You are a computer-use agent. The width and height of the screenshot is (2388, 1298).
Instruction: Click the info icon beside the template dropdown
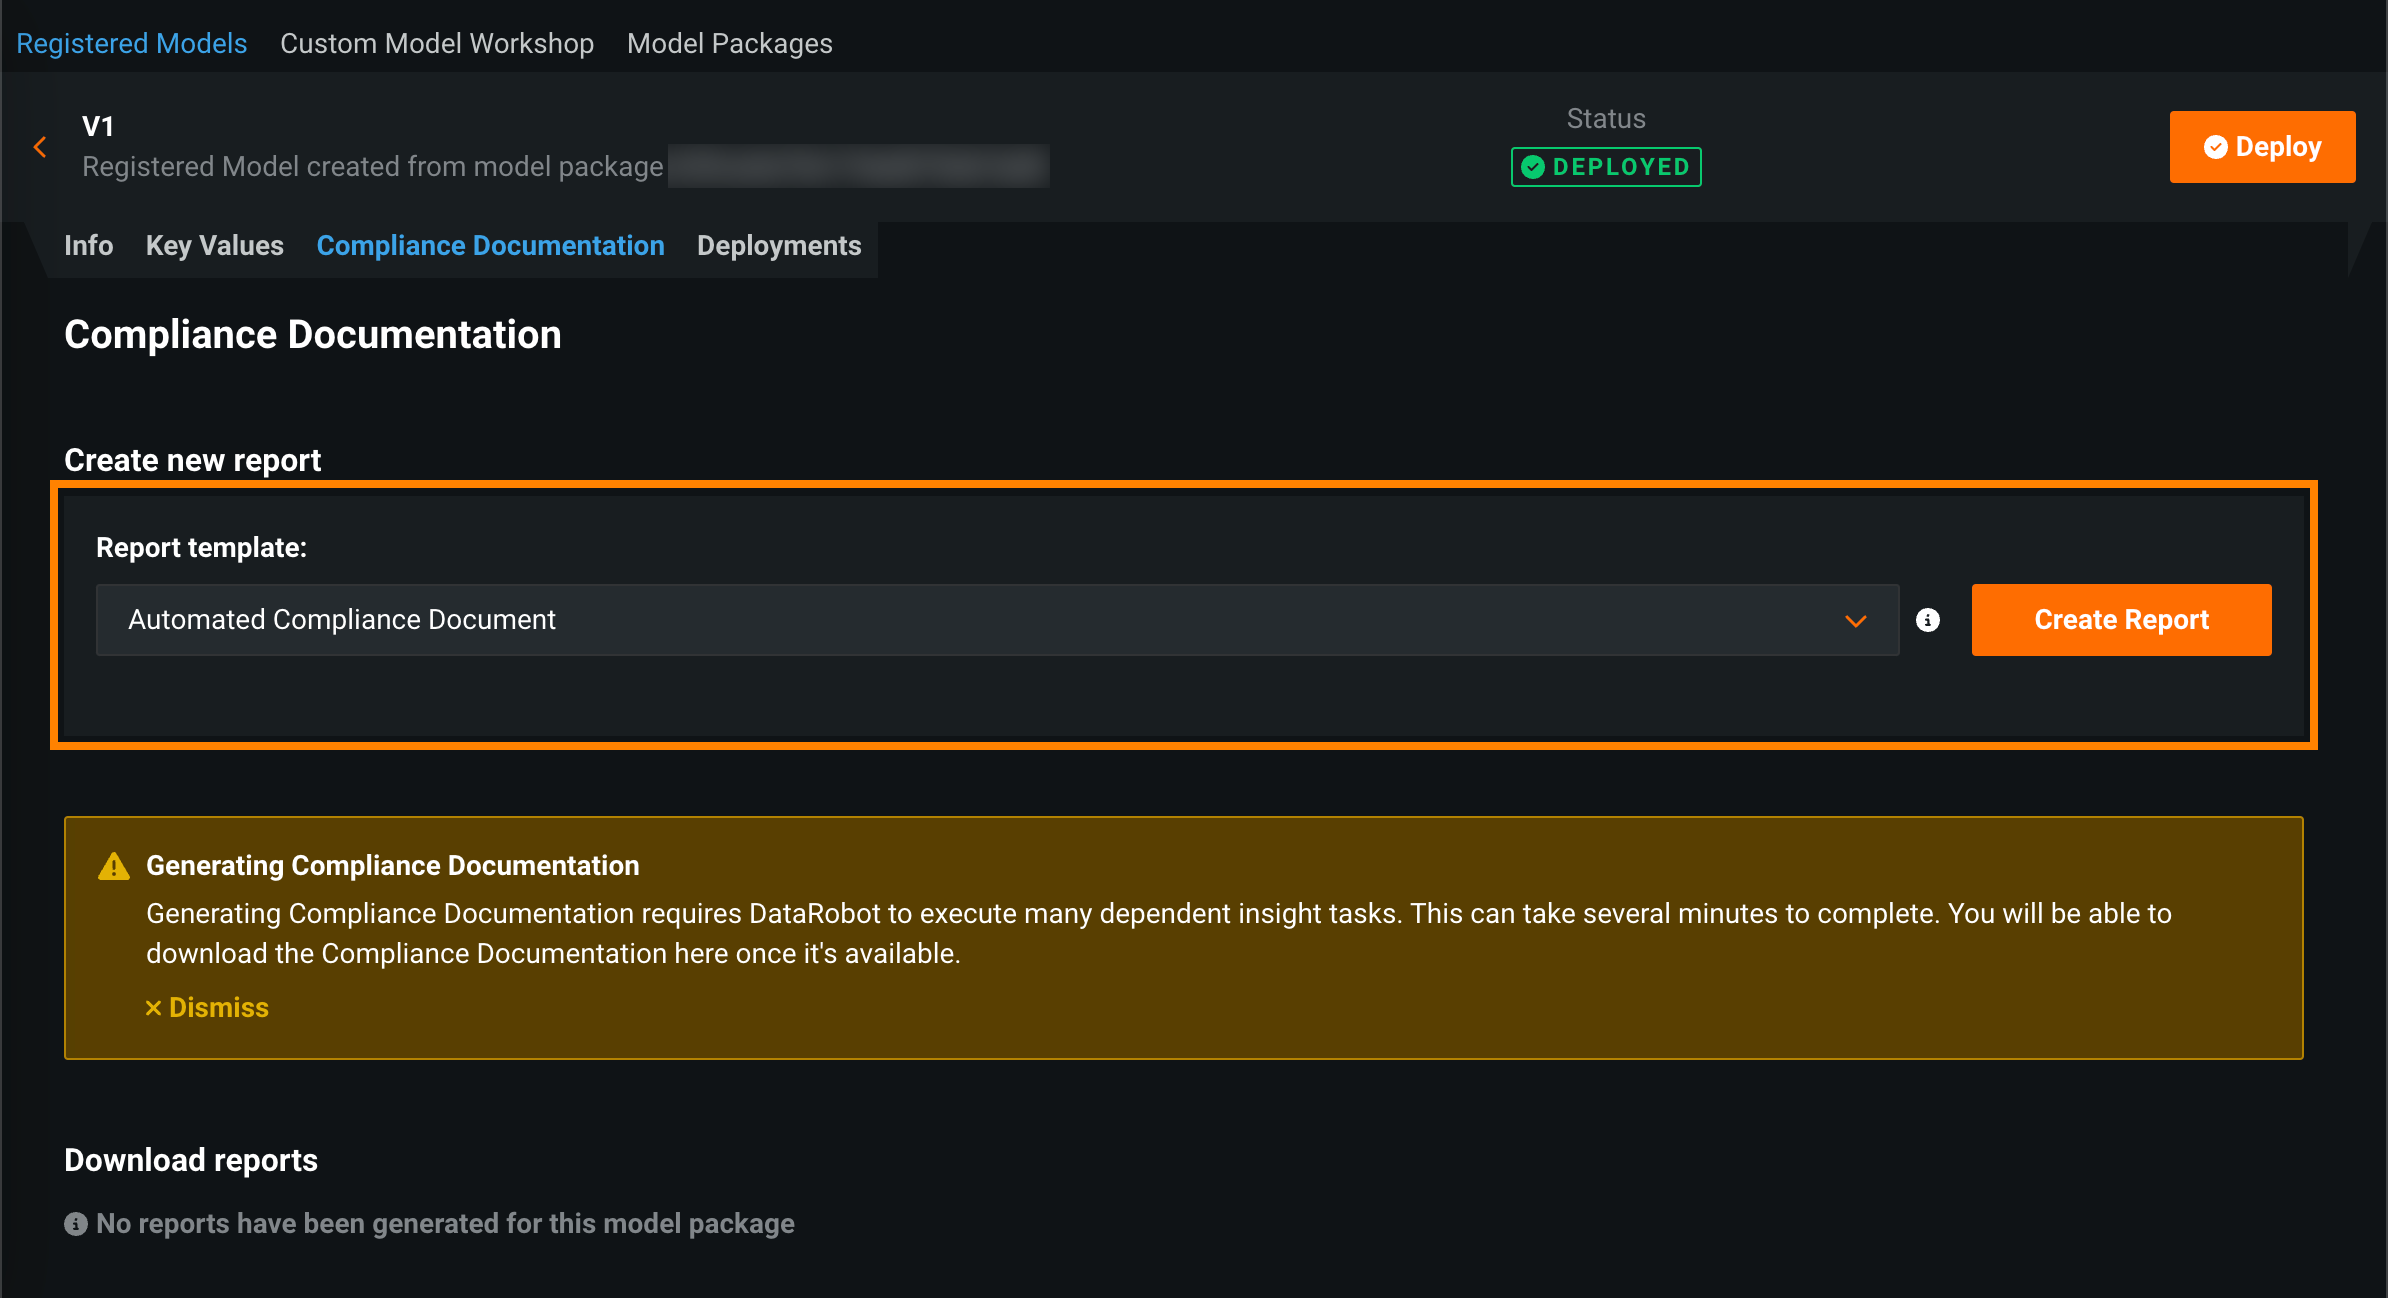click(x=1927, y=620)
